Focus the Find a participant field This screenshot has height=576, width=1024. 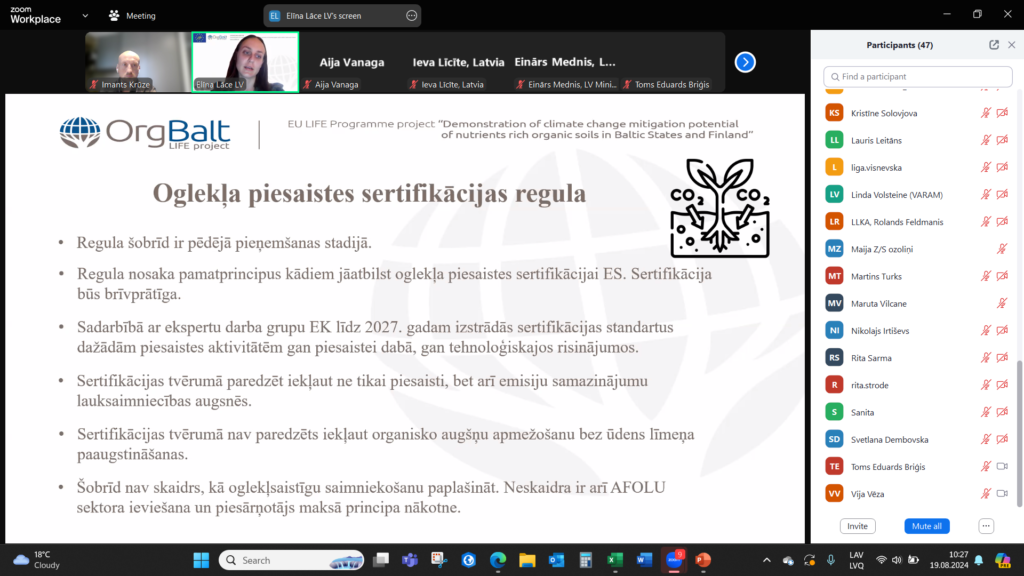[x=918, y=76]
